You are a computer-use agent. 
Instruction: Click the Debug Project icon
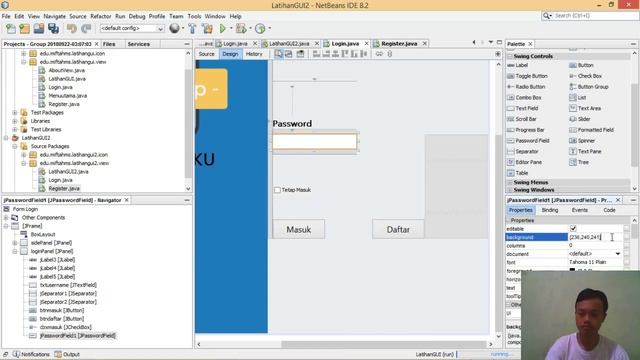pyautogui.click(x=241, y=28)
